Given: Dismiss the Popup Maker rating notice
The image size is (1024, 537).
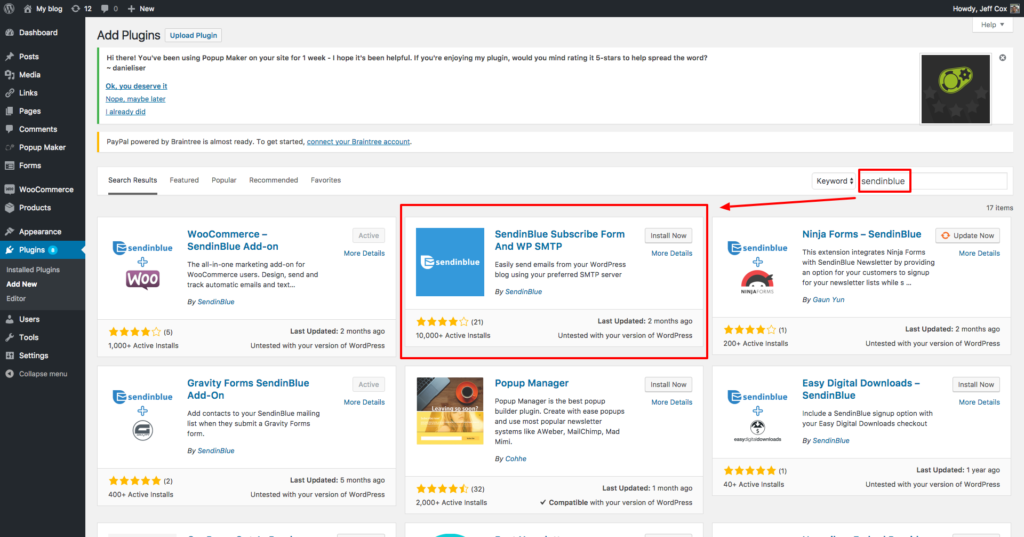Looking at the screenshot, I should tap(1002, 57).
